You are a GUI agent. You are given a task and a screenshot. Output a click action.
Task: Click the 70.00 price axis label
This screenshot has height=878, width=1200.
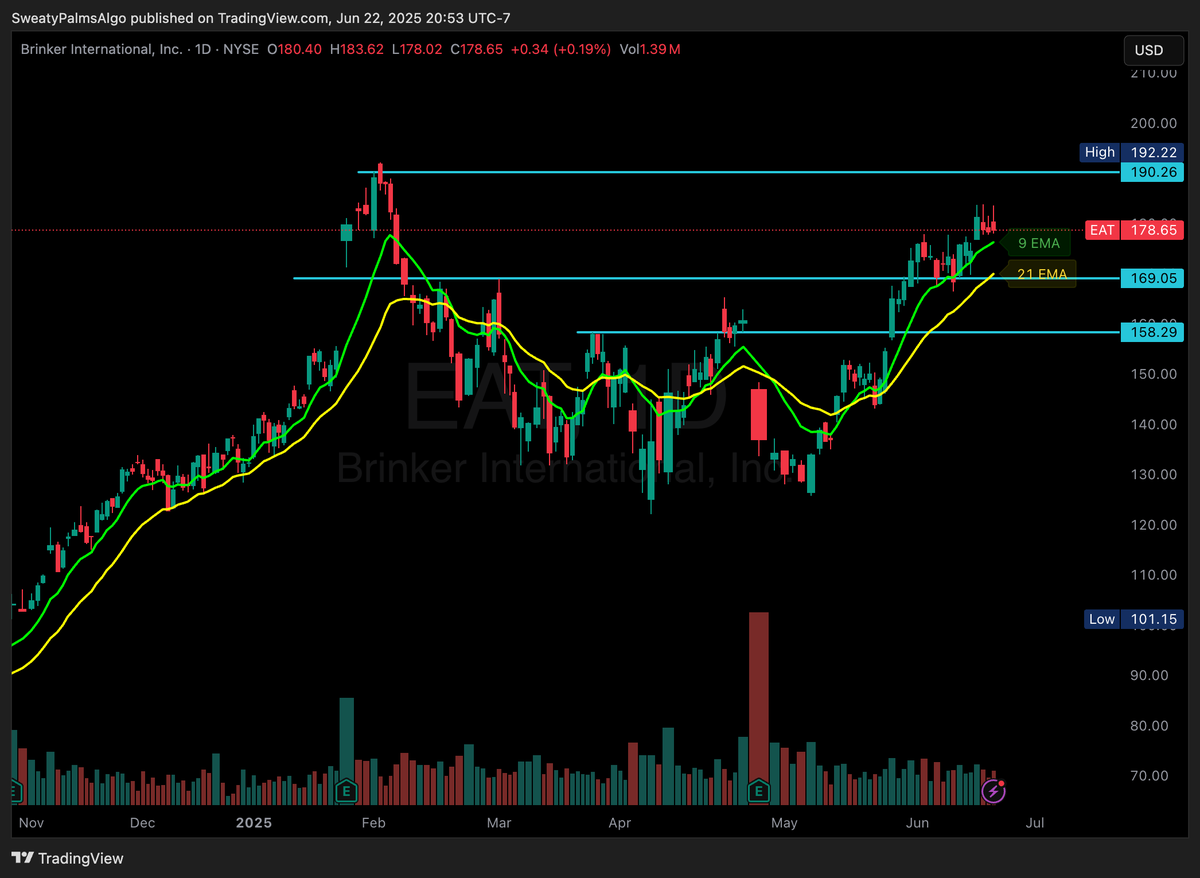pos(1150,775)
